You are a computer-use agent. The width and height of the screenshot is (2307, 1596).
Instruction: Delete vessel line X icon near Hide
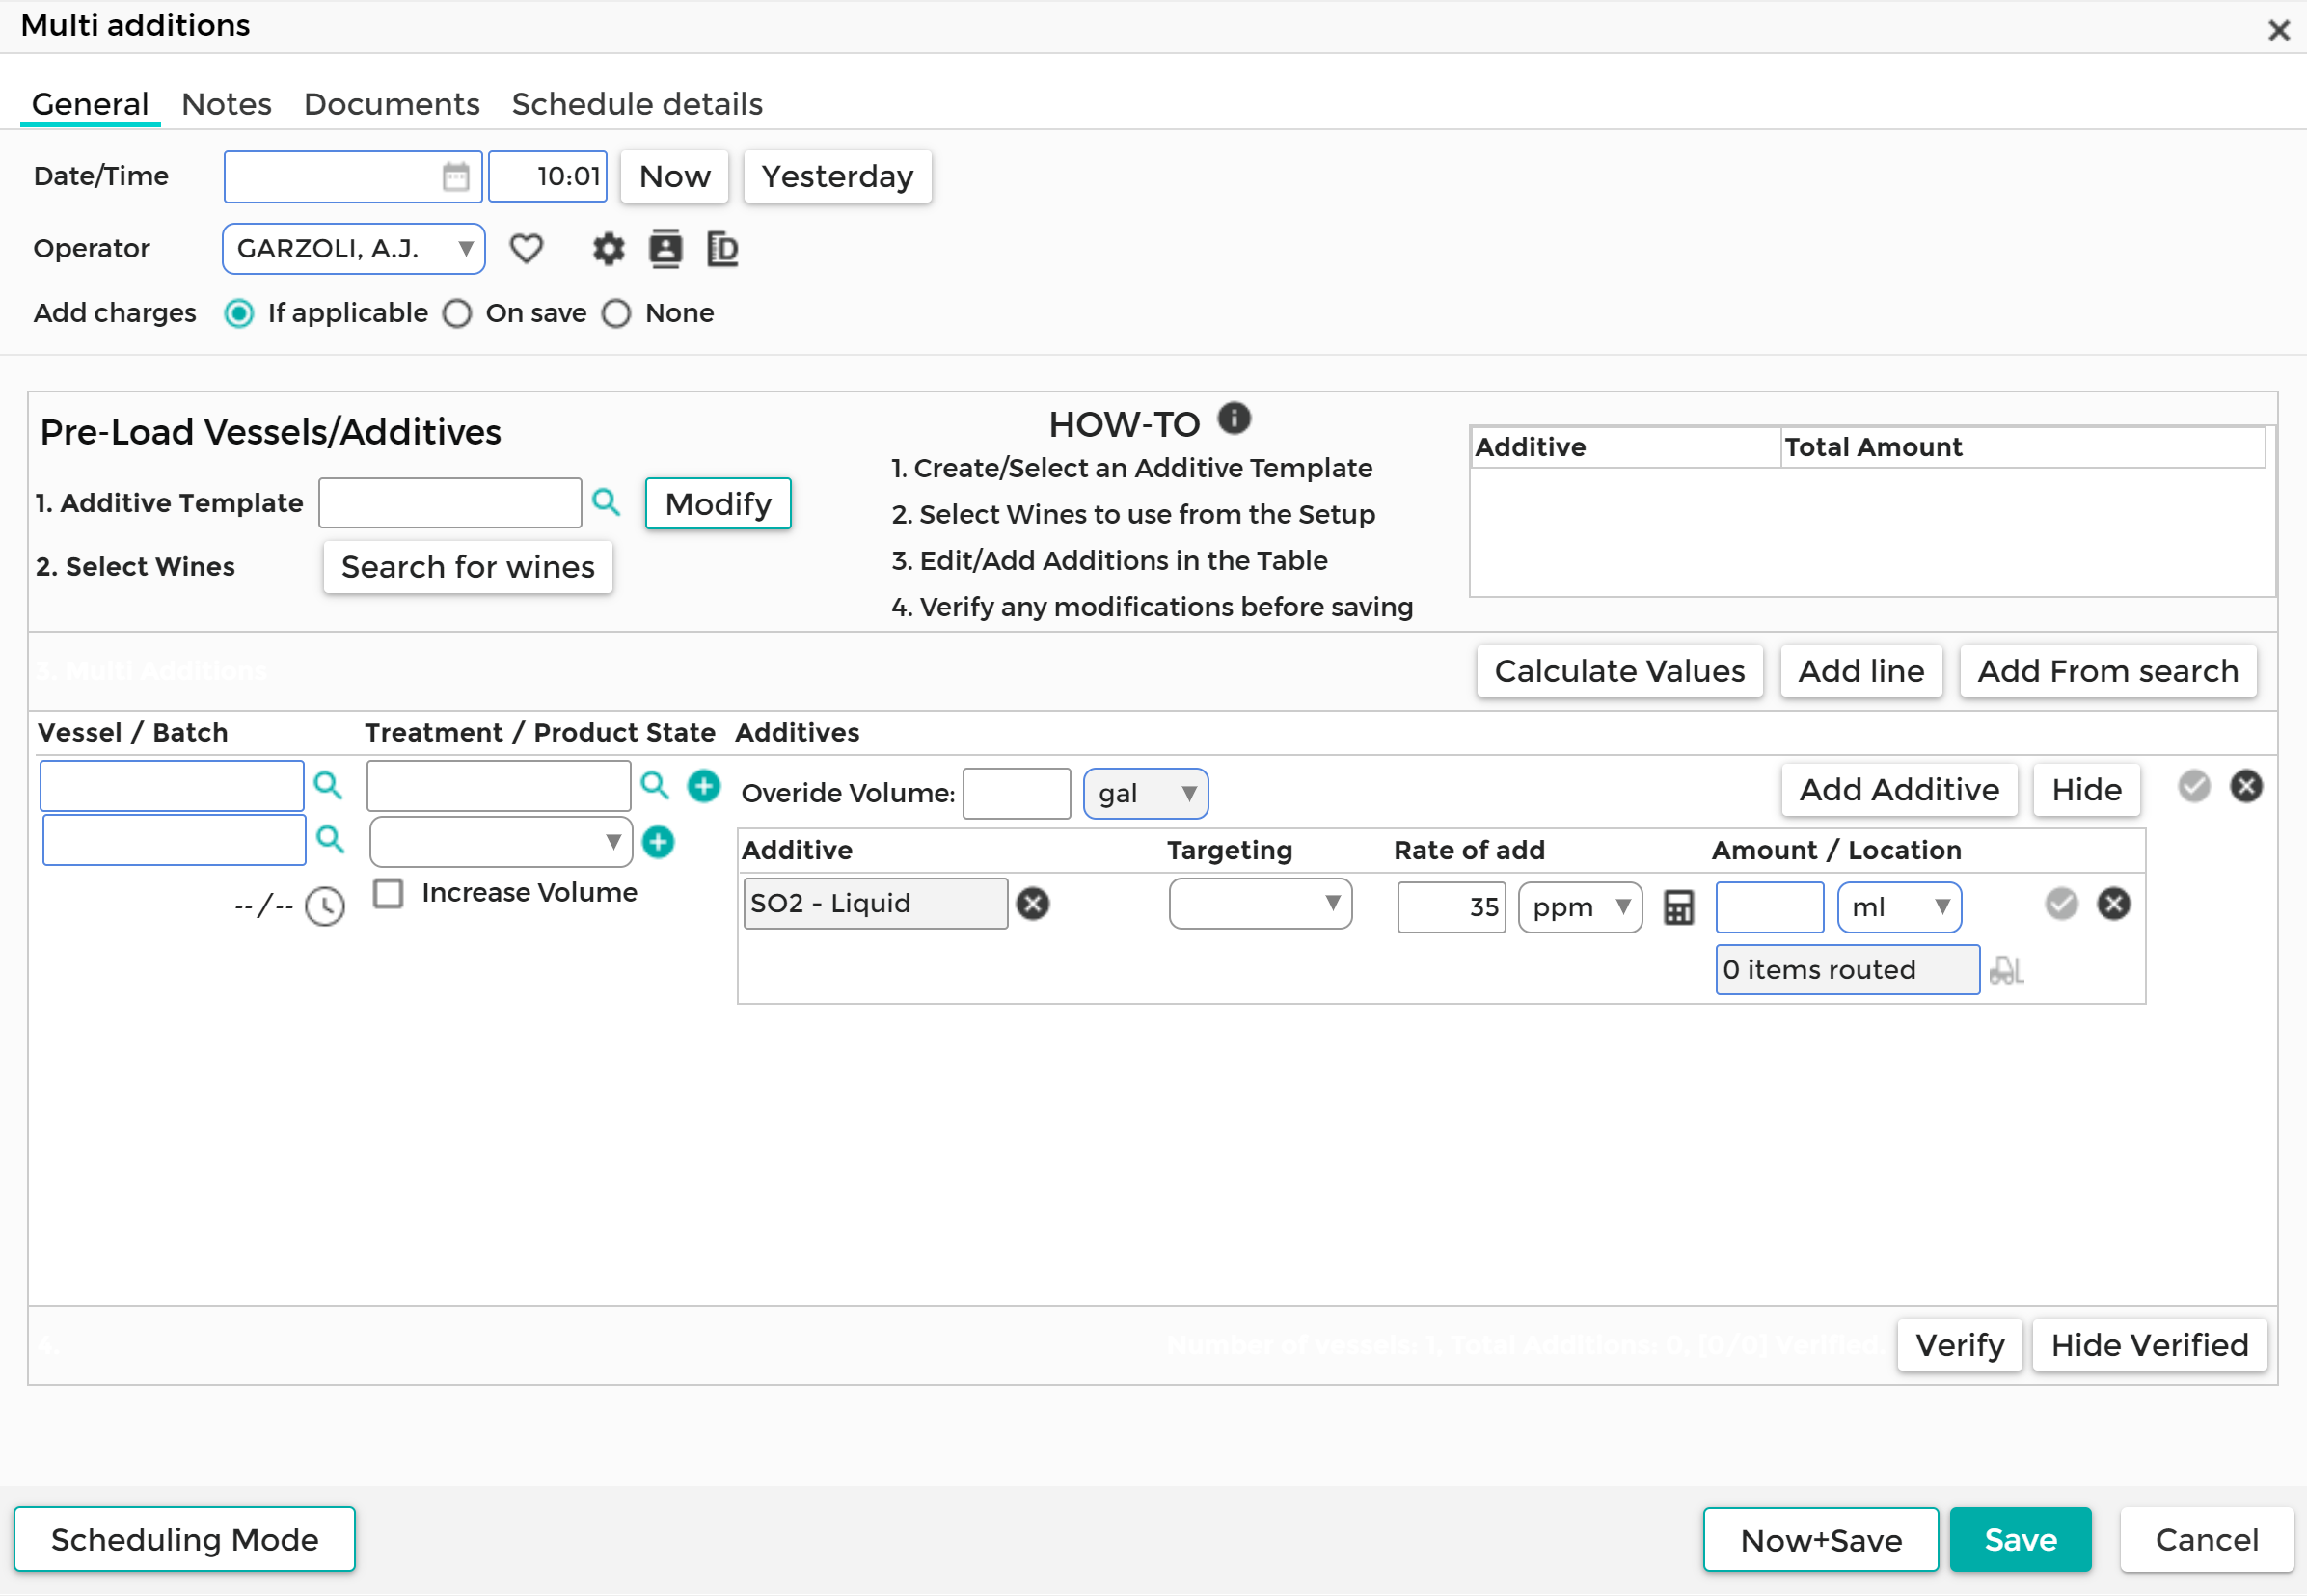[x=2247, y=786]
